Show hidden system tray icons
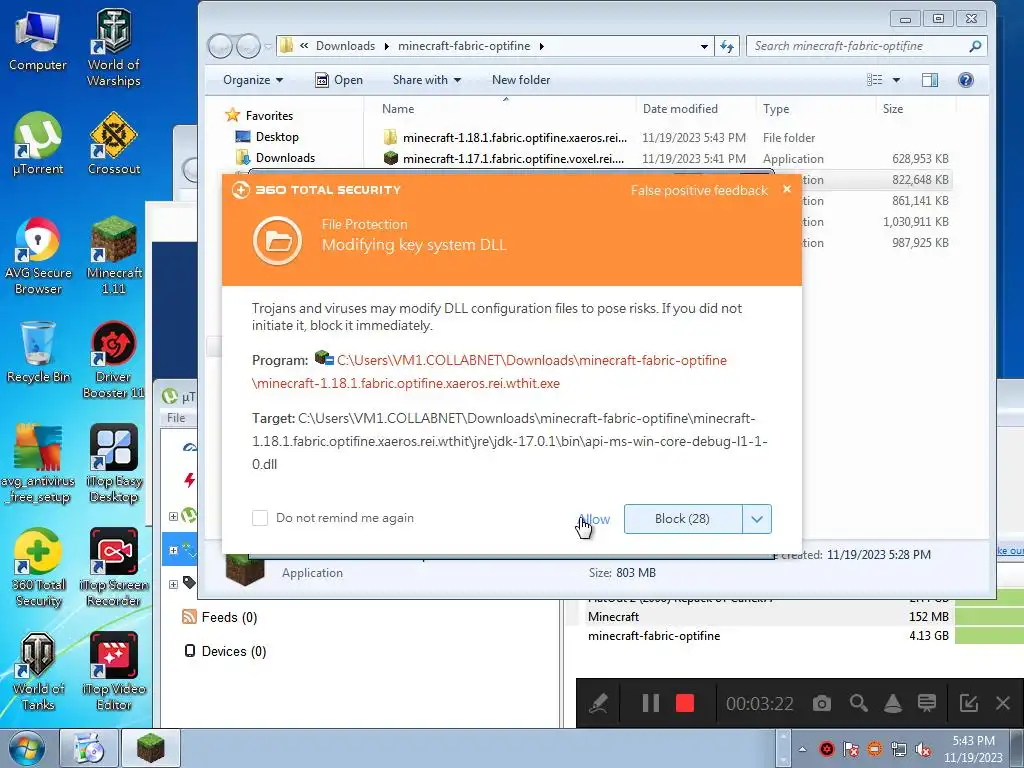1024x768 pixels. (x=803, y=749)
